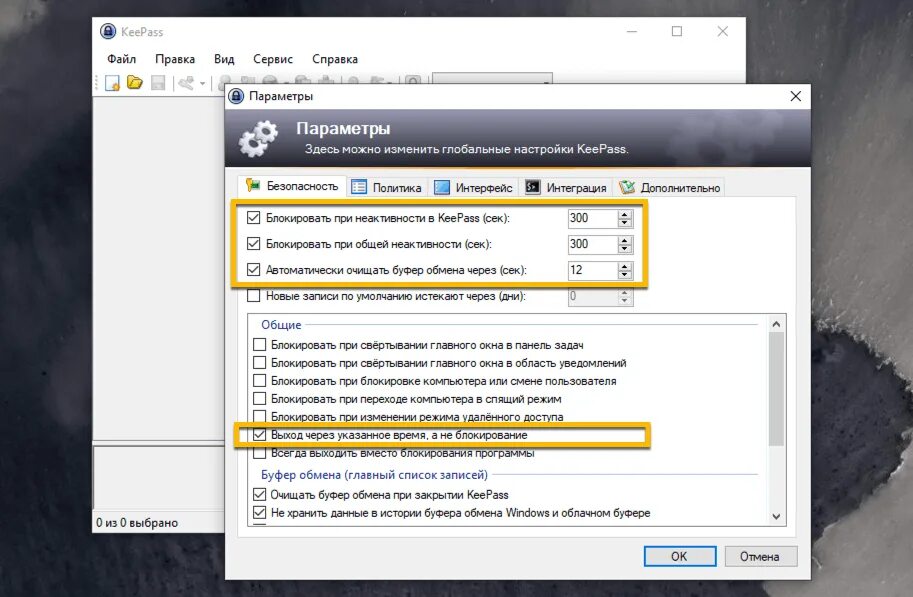
Task: Increase KeePass inactivity lock seconds with up arrow
Action: coord(625,214)
